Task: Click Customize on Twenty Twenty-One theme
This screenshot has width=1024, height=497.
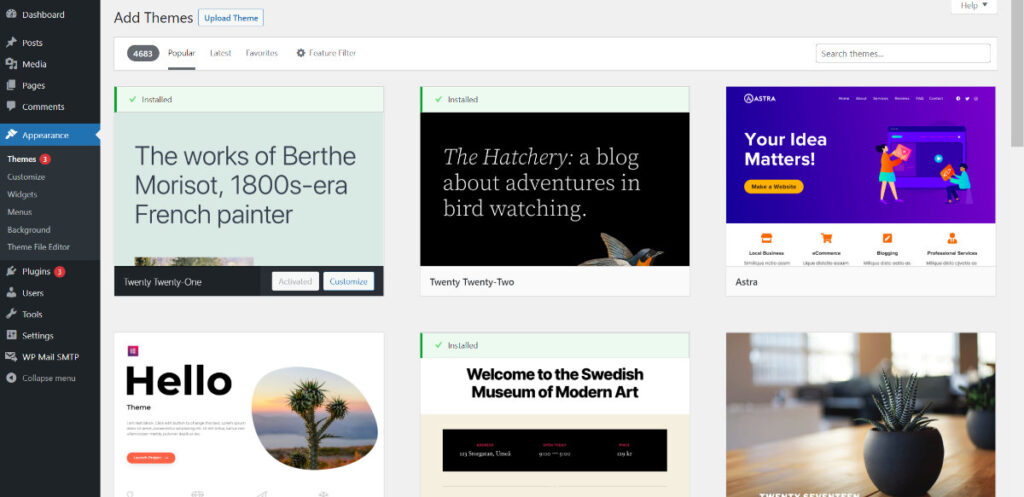Action: pyautogui.click(x=348, y=282)
